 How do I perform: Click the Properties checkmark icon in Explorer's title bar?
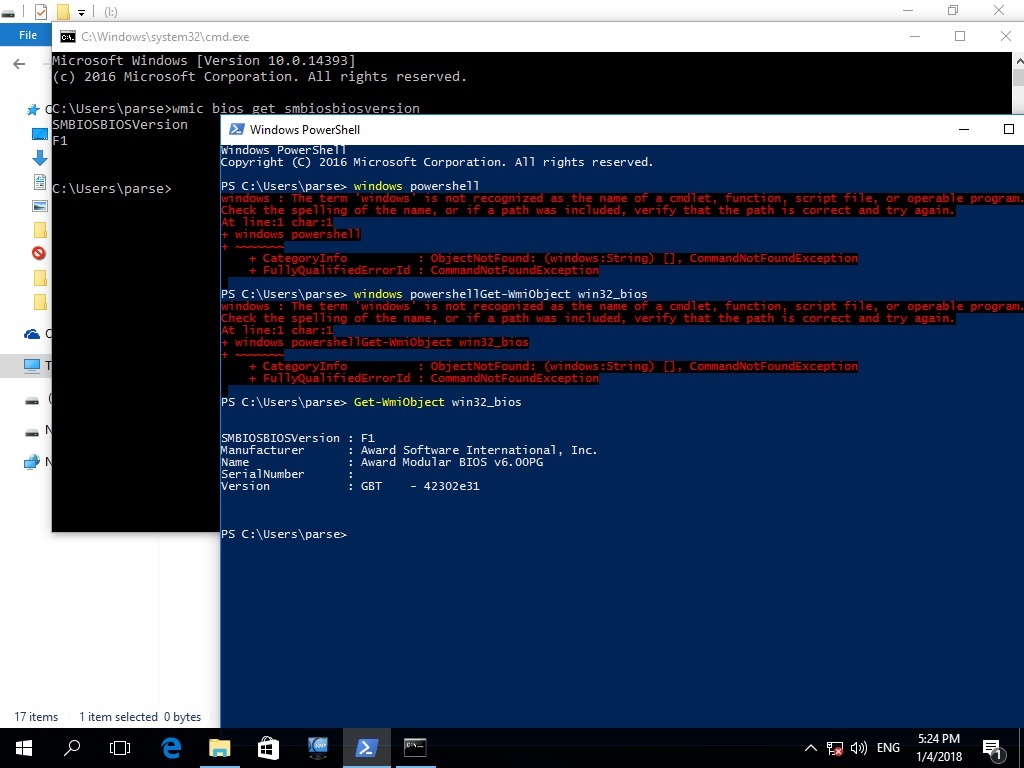[40, 11]
